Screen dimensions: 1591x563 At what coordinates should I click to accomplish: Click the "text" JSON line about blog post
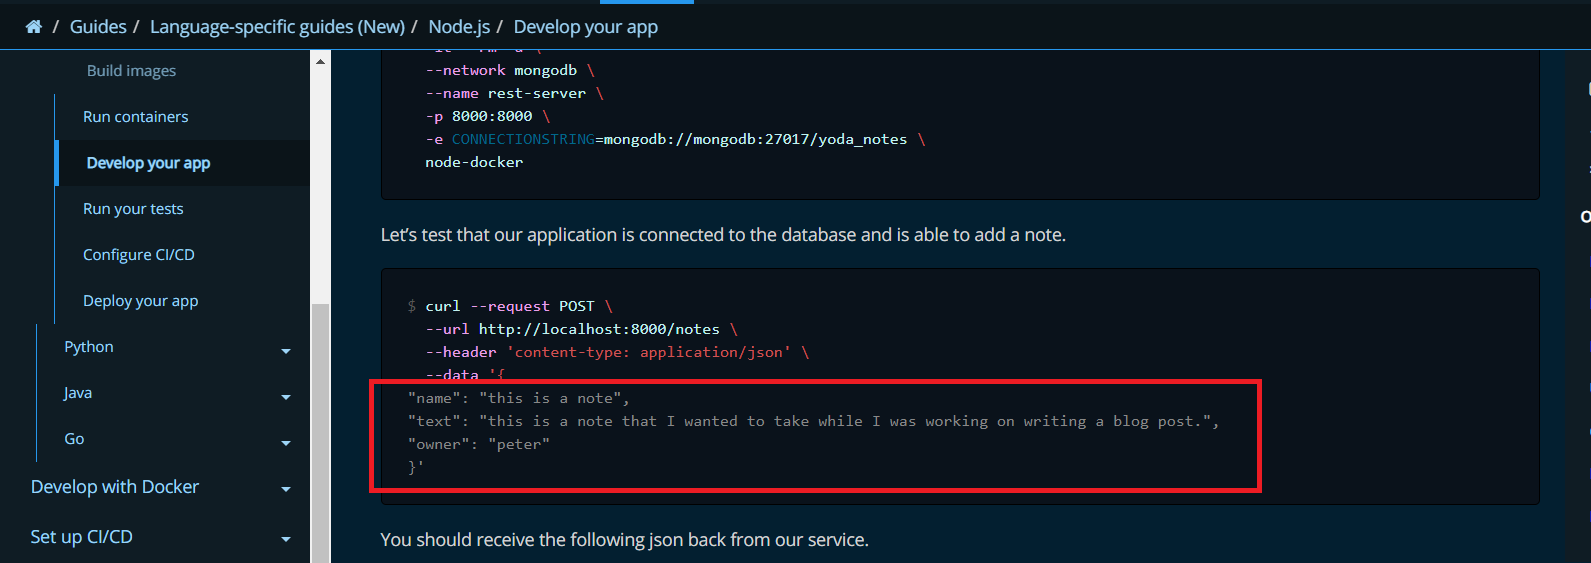click(813, 421)
